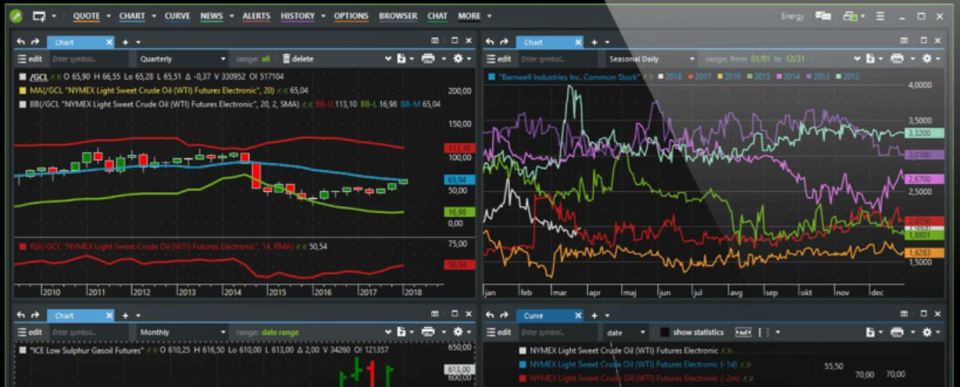Toggle the show statistics checkbox in Curve panel
This screenshot has height=387, width=960.
tap(665, 332)
